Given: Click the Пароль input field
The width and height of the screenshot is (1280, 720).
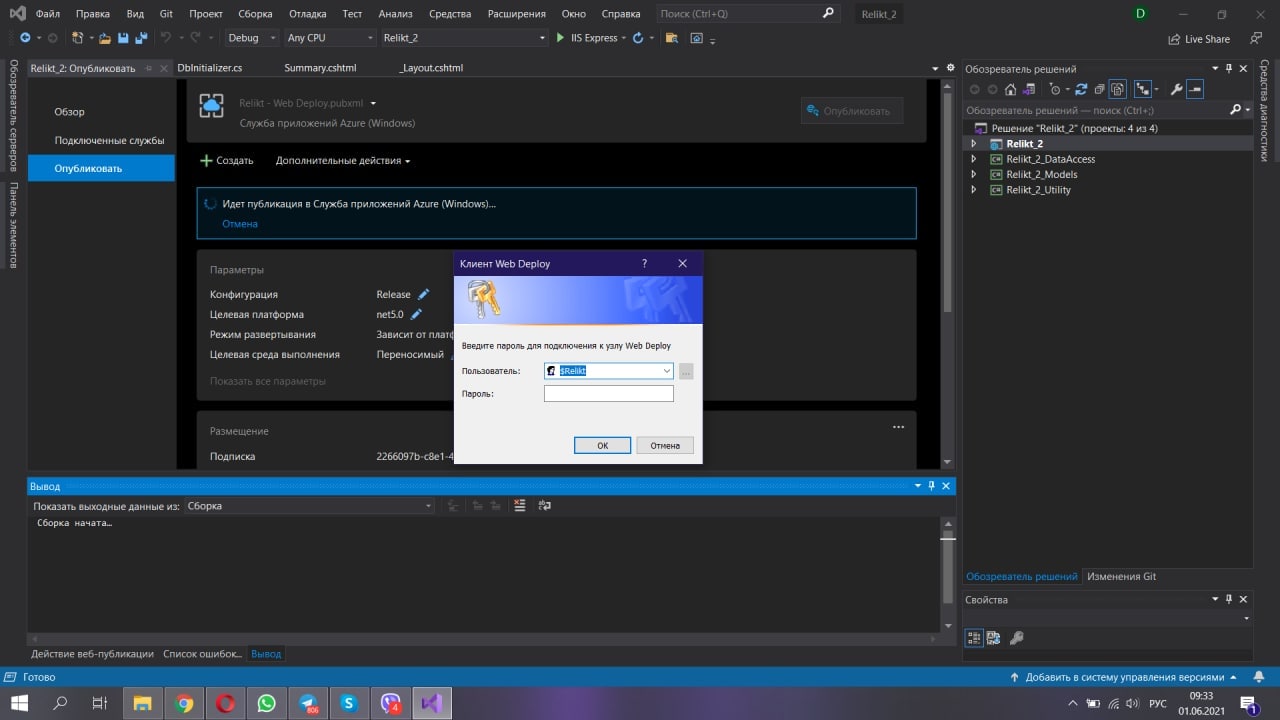Looking at the screenshot, I should pos(609,394).
